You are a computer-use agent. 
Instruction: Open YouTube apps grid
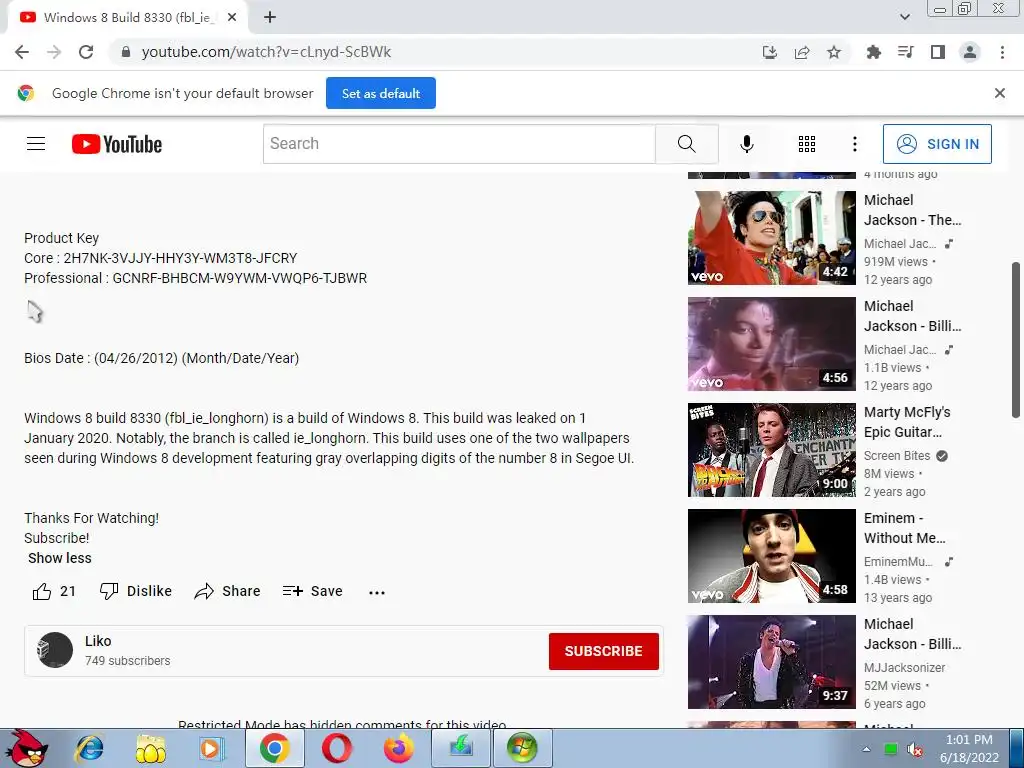(807, 144)
